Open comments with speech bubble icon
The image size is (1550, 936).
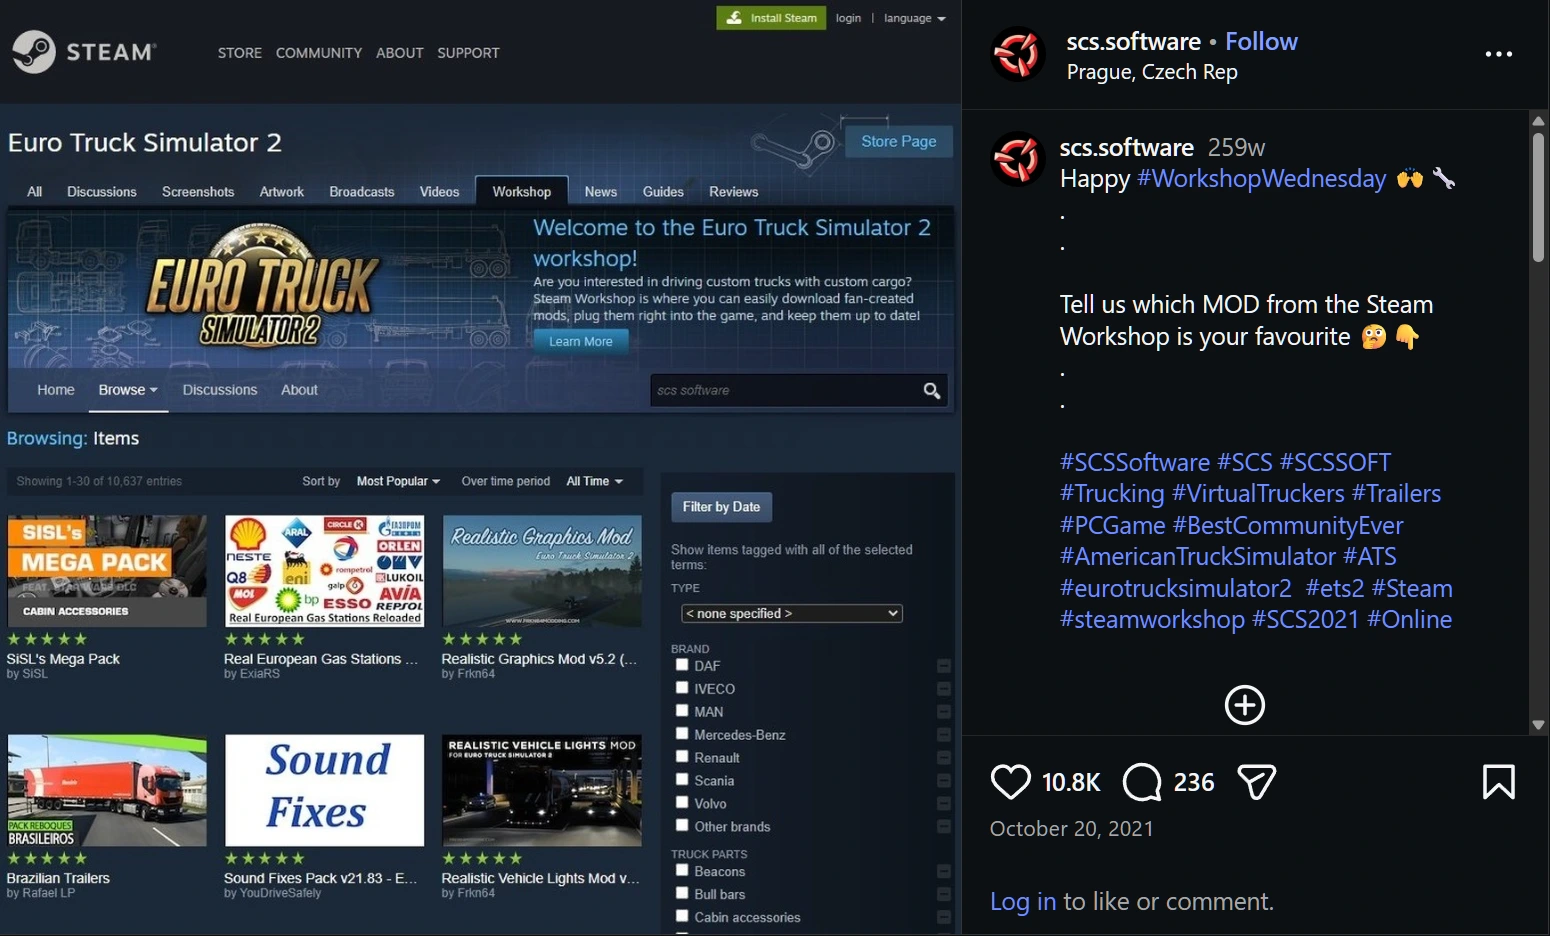click(x=1142, y=782)
